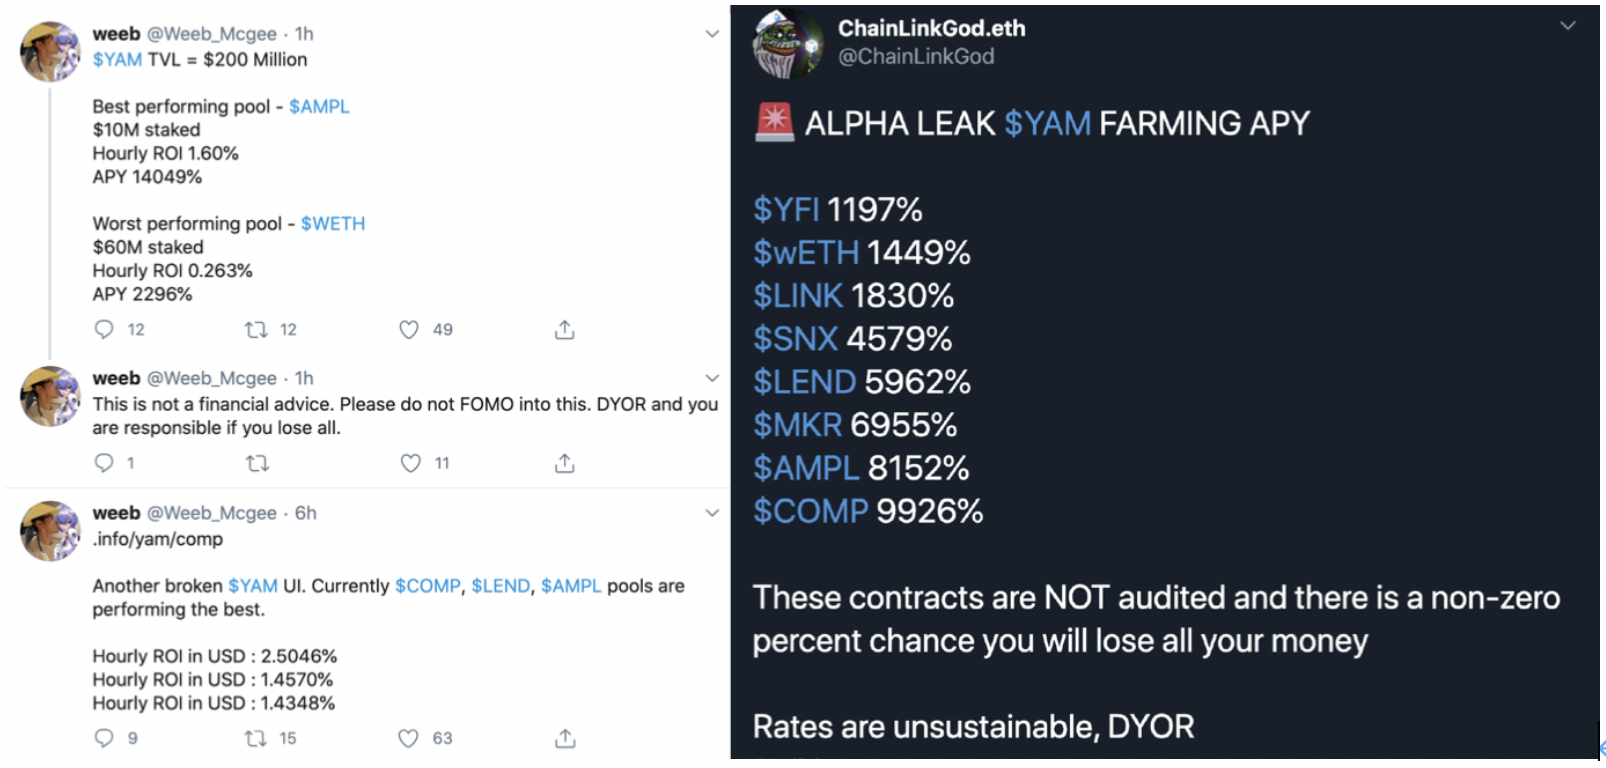Open chevron menu on ChainLinkGod.eth tweet
Image resolution: width=1606 pixels, height=768 pixels.
1567,26
